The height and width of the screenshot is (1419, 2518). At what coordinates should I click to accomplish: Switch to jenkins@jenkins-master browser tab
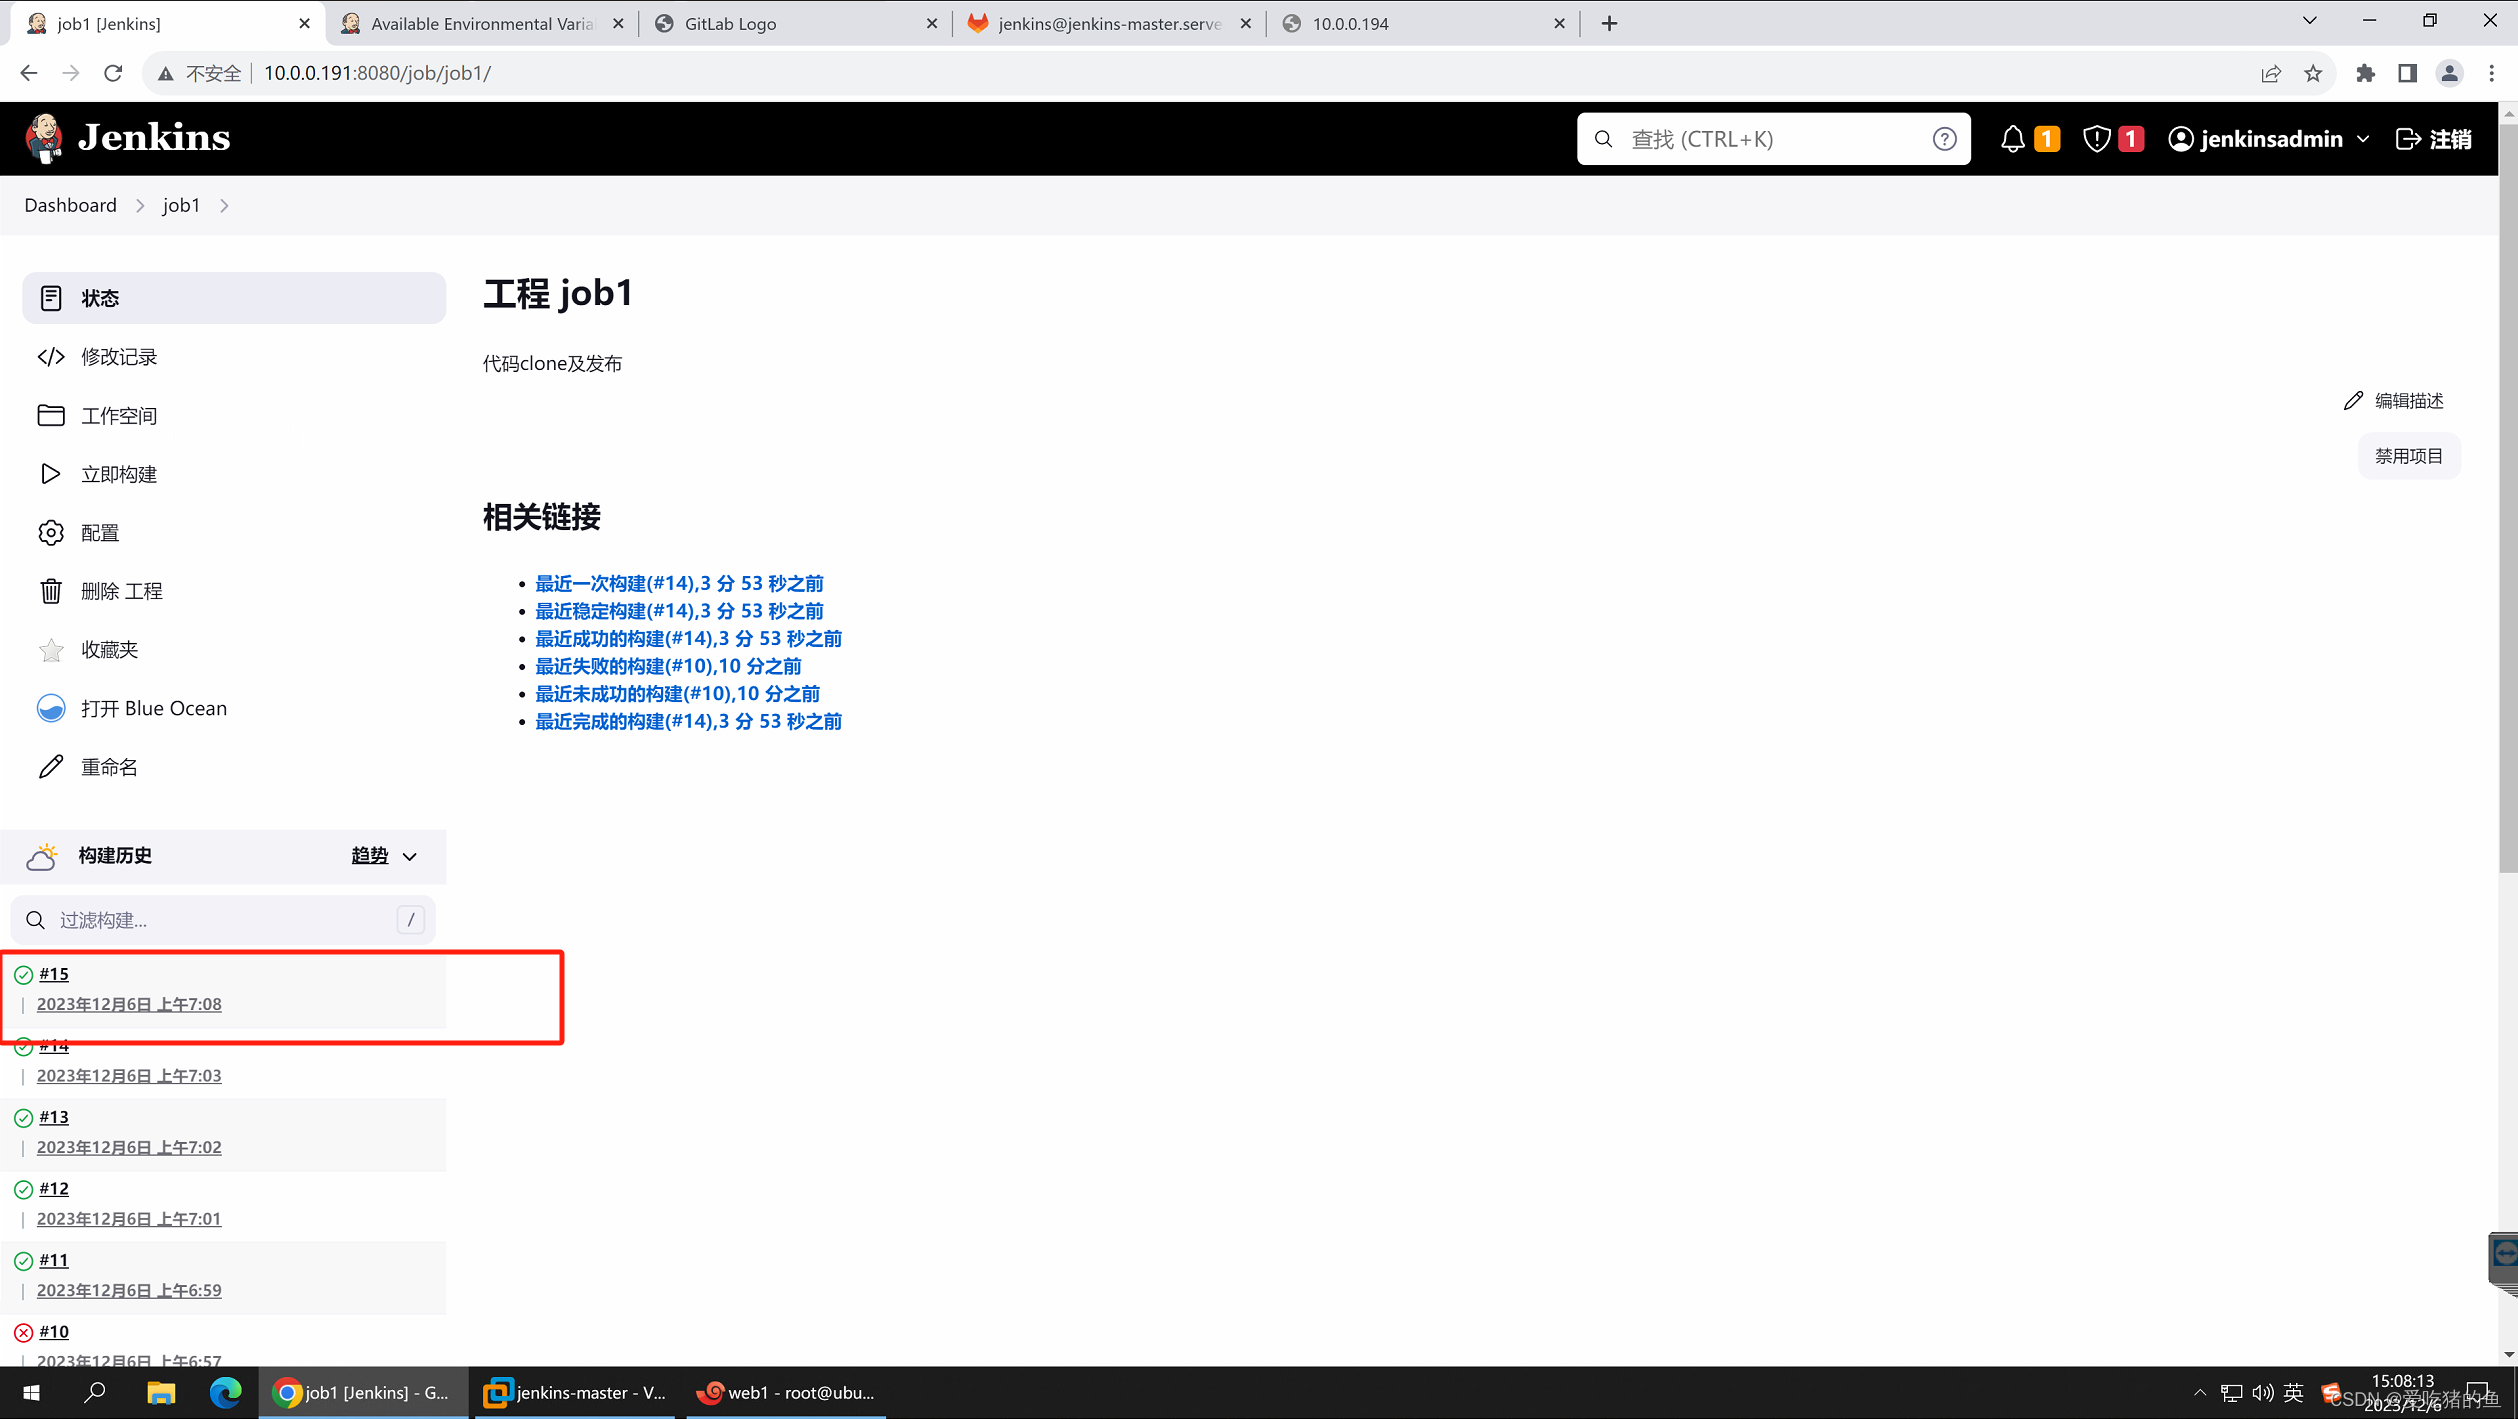(1110, 23)
